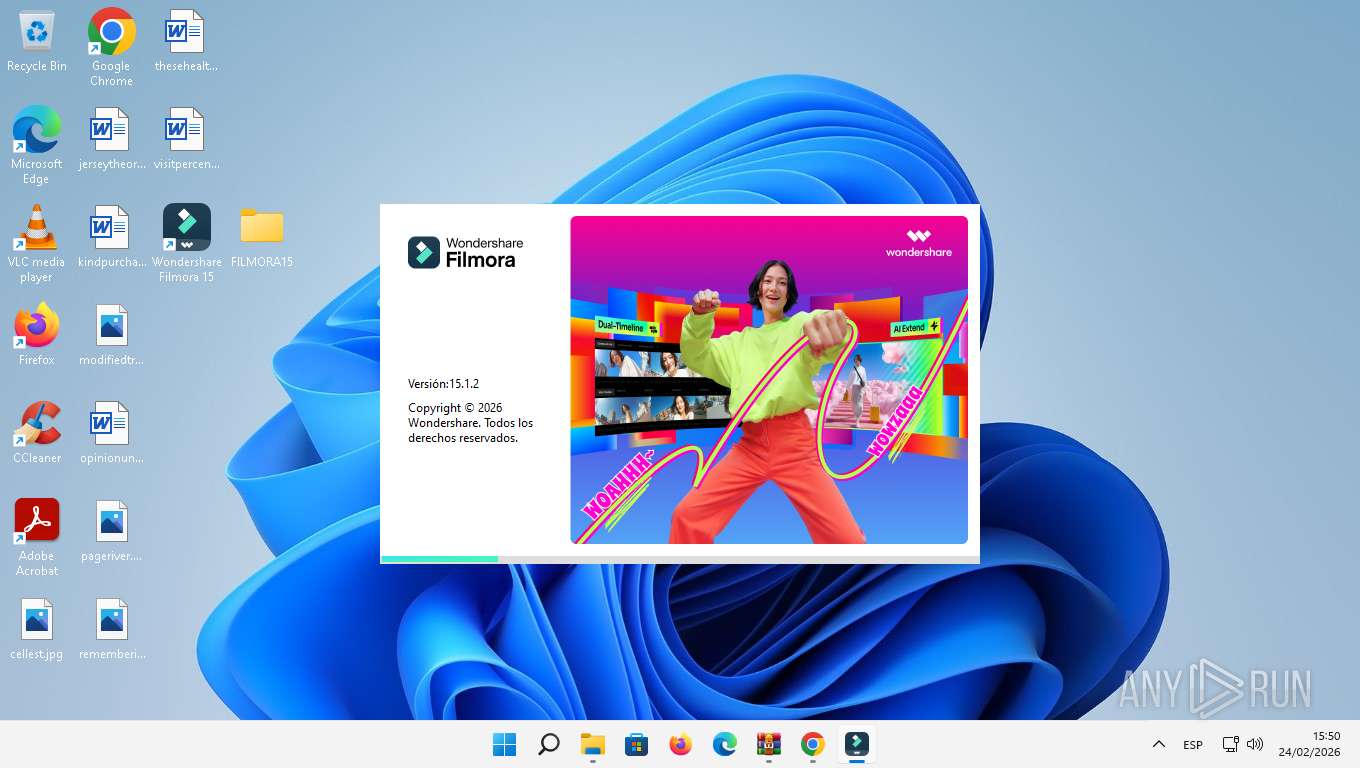Select the thesehealt... Word document icon
The width and height of the screenshot is (1360, 768).
pyautogui.click(x=185, y=42)
